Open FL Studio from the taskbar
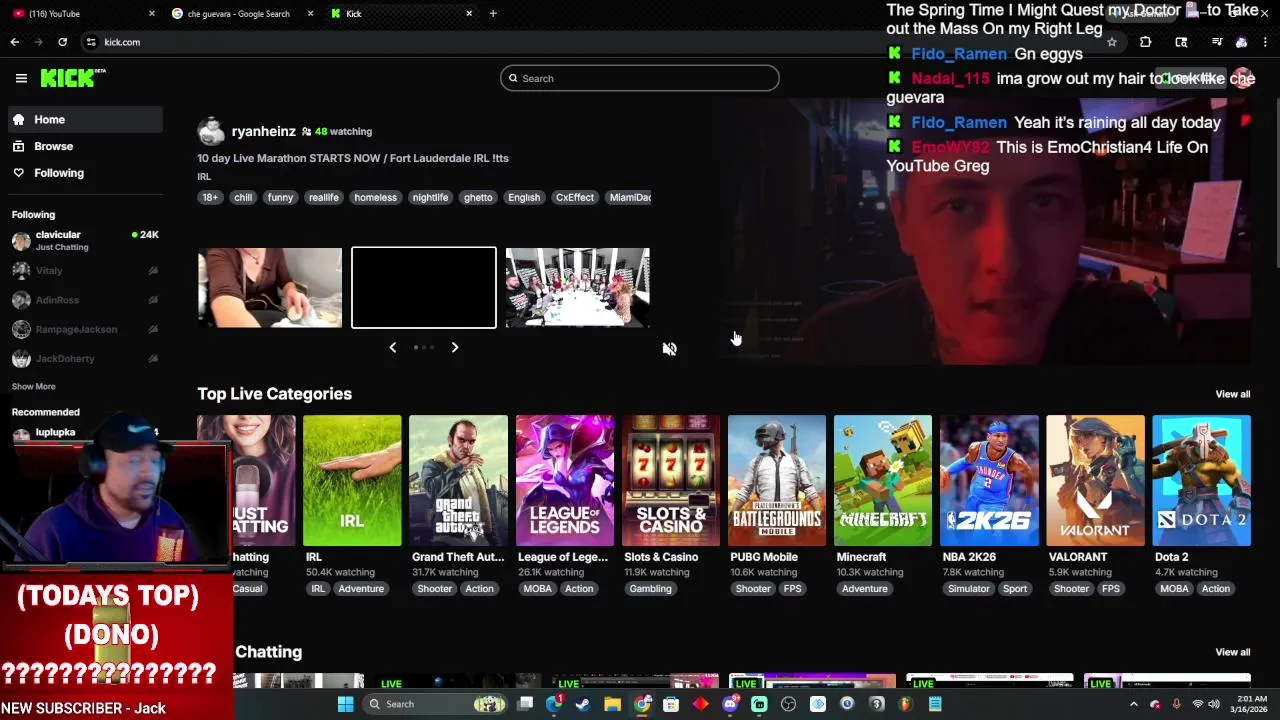 click(906, 704)
